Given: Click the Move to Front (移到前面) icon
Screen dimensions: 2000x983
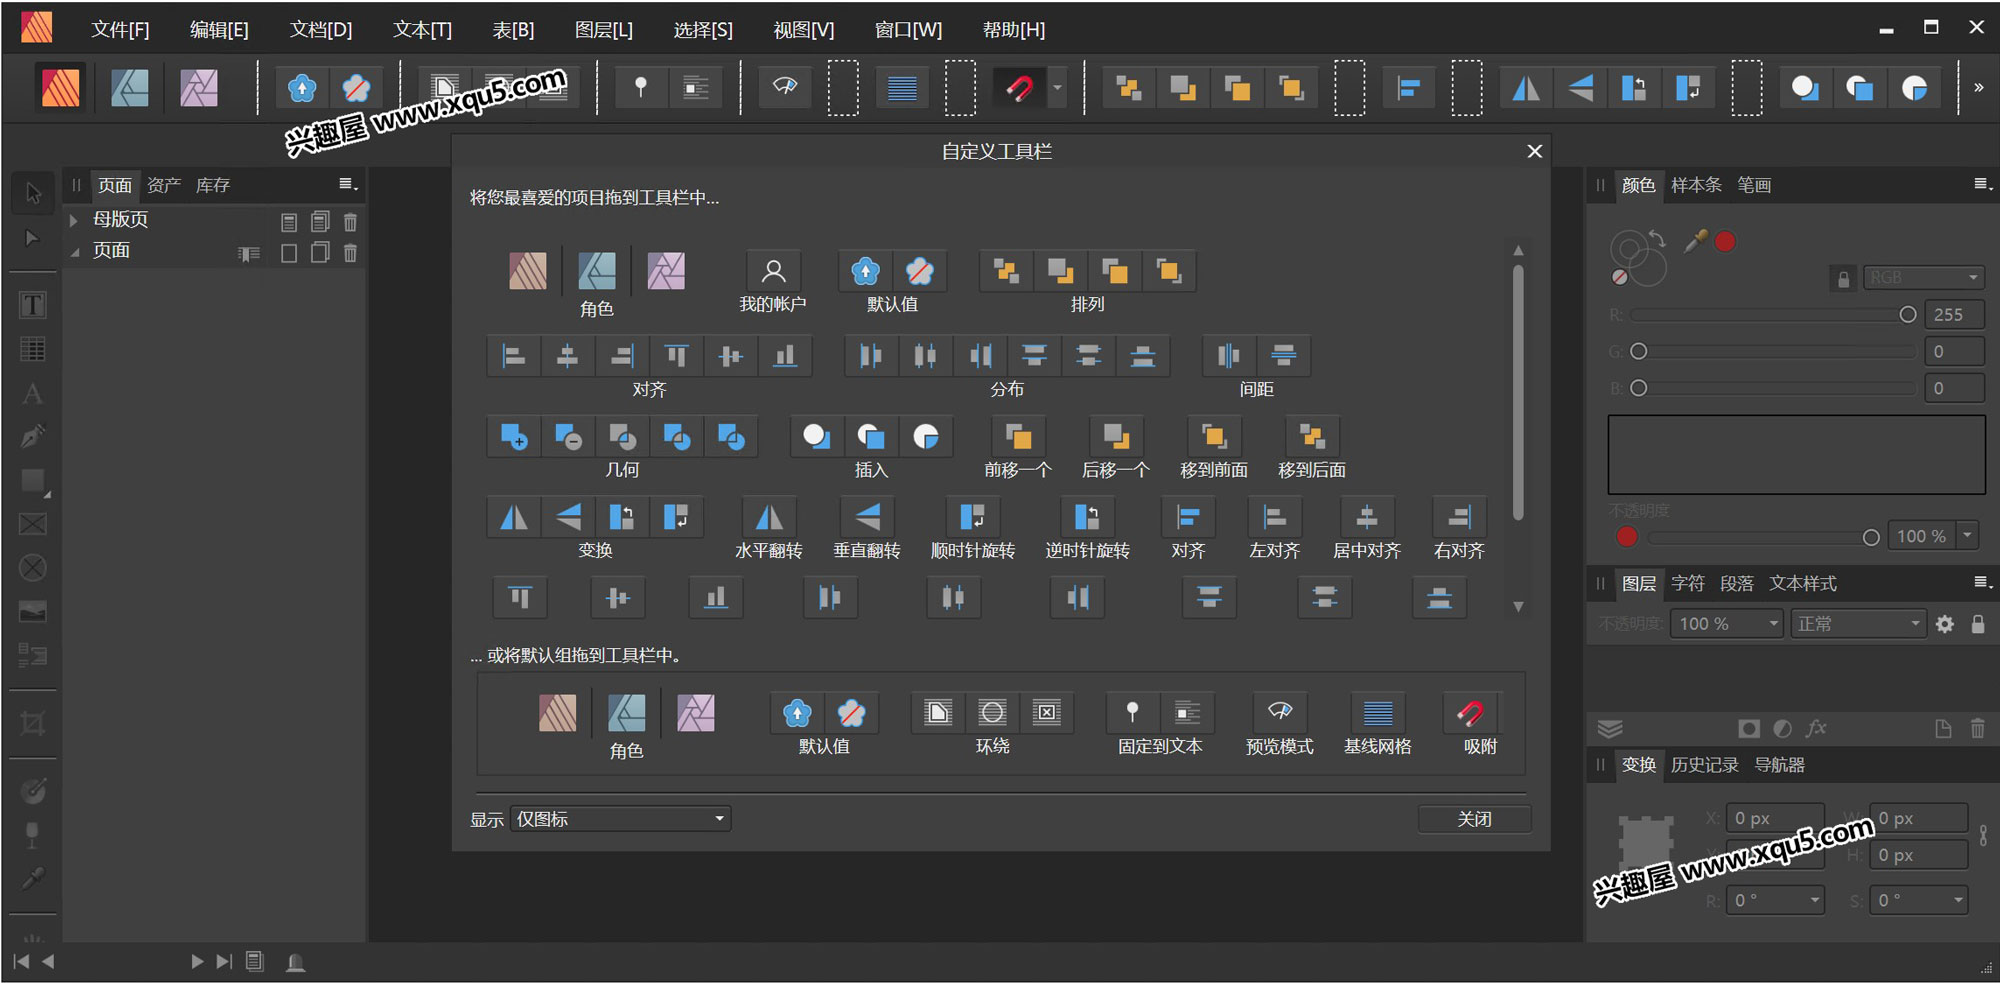Looking at the screenshot, I should (1213, 437).
